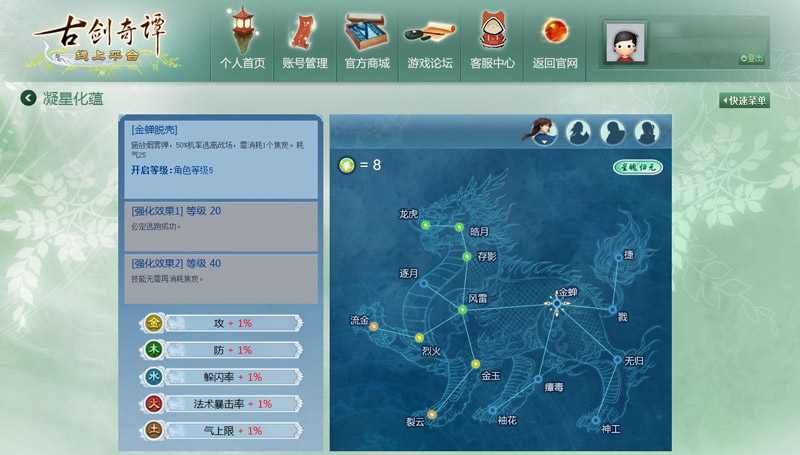This screenshot has height=455, width=800.
Task: Open 个人首页 from the top navigation
Action: click(242, 40)
